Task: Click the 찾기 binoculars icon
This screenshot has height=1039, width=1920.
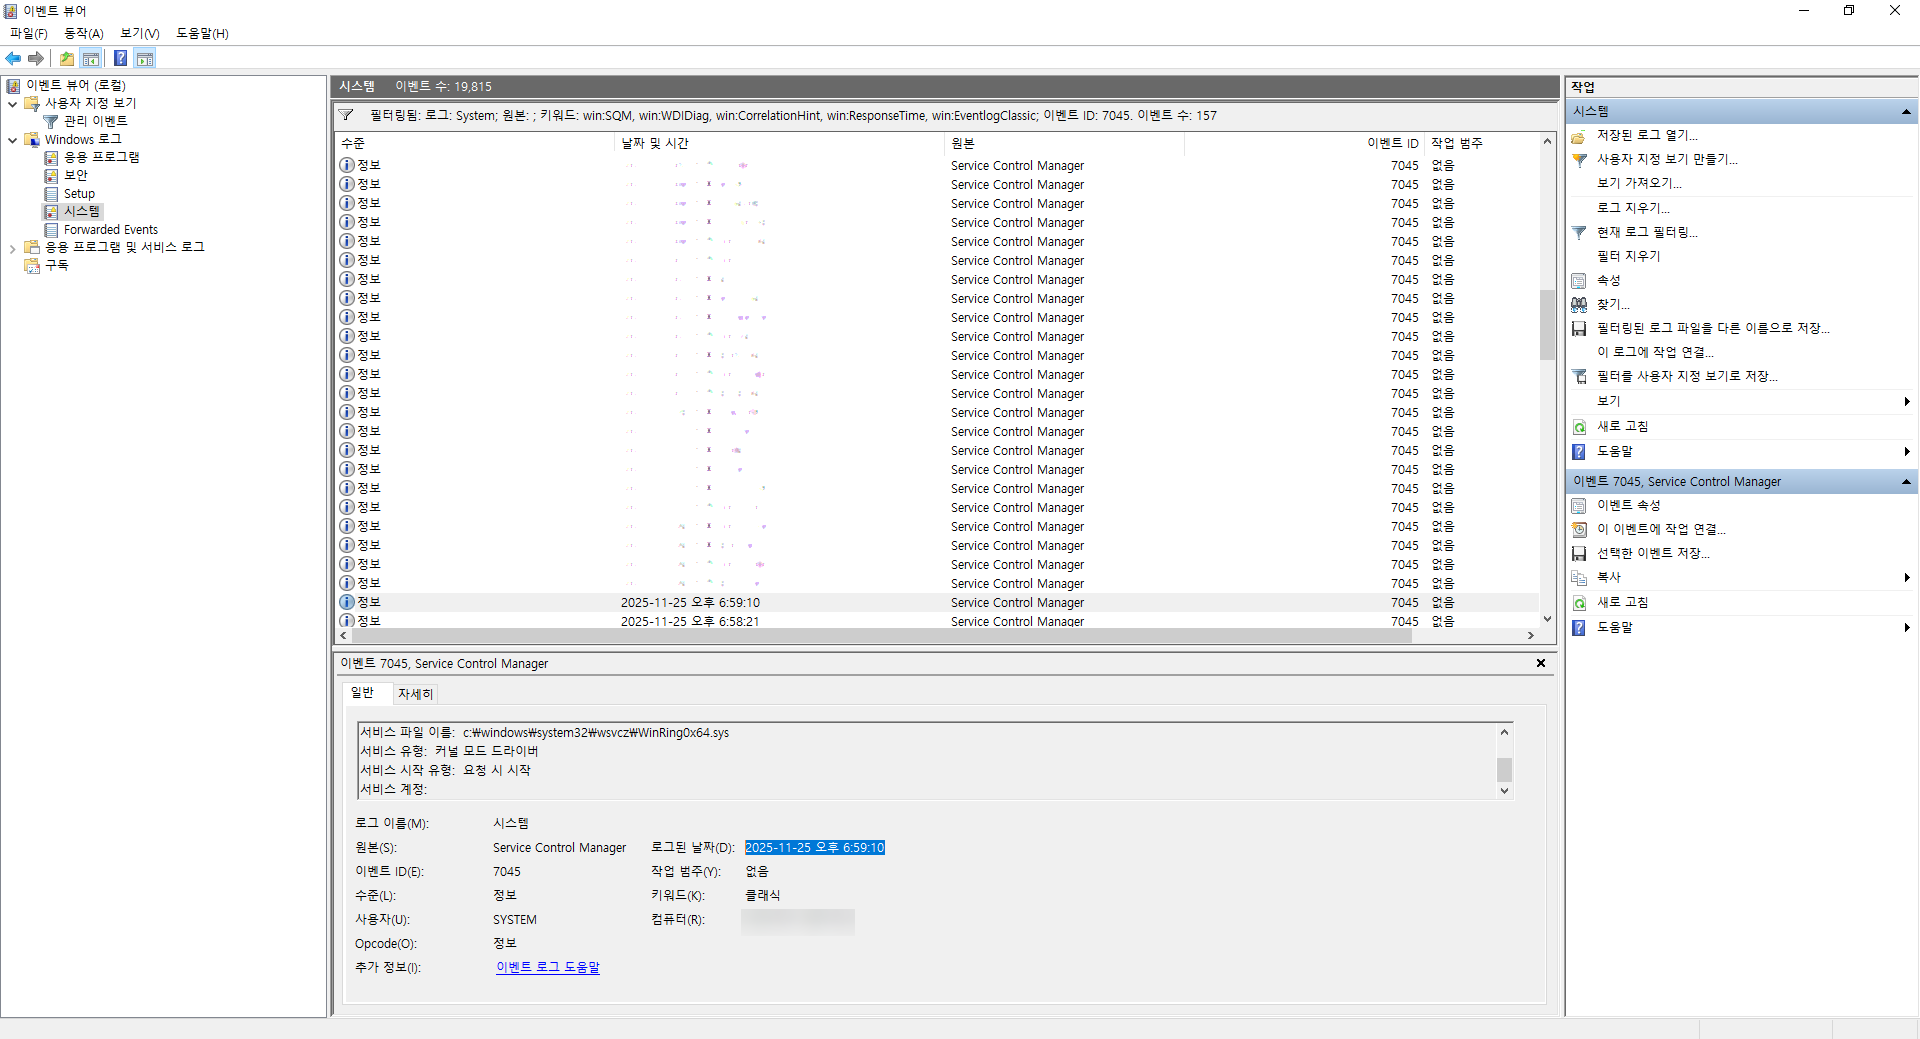Action: click(x=1579, y=305)
